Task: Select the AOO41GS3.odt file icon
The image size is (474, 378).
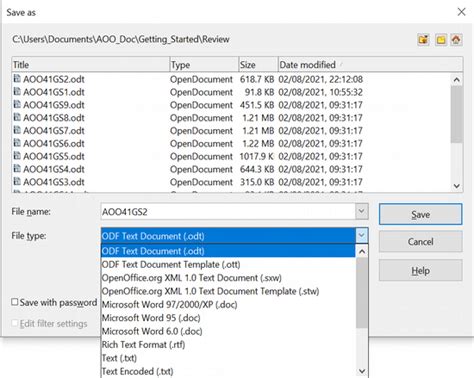Action: click(17, 181)
